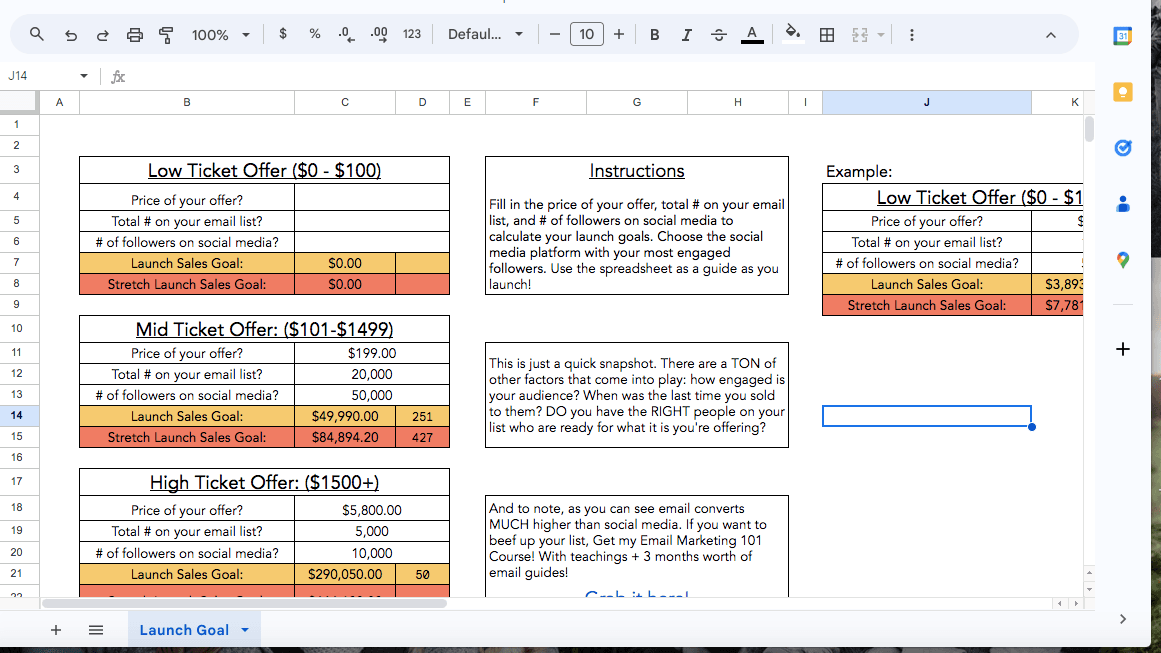Open more number formats (123)
The image size is (1161, 653).
pyautogui.click(x=412, y=34)
